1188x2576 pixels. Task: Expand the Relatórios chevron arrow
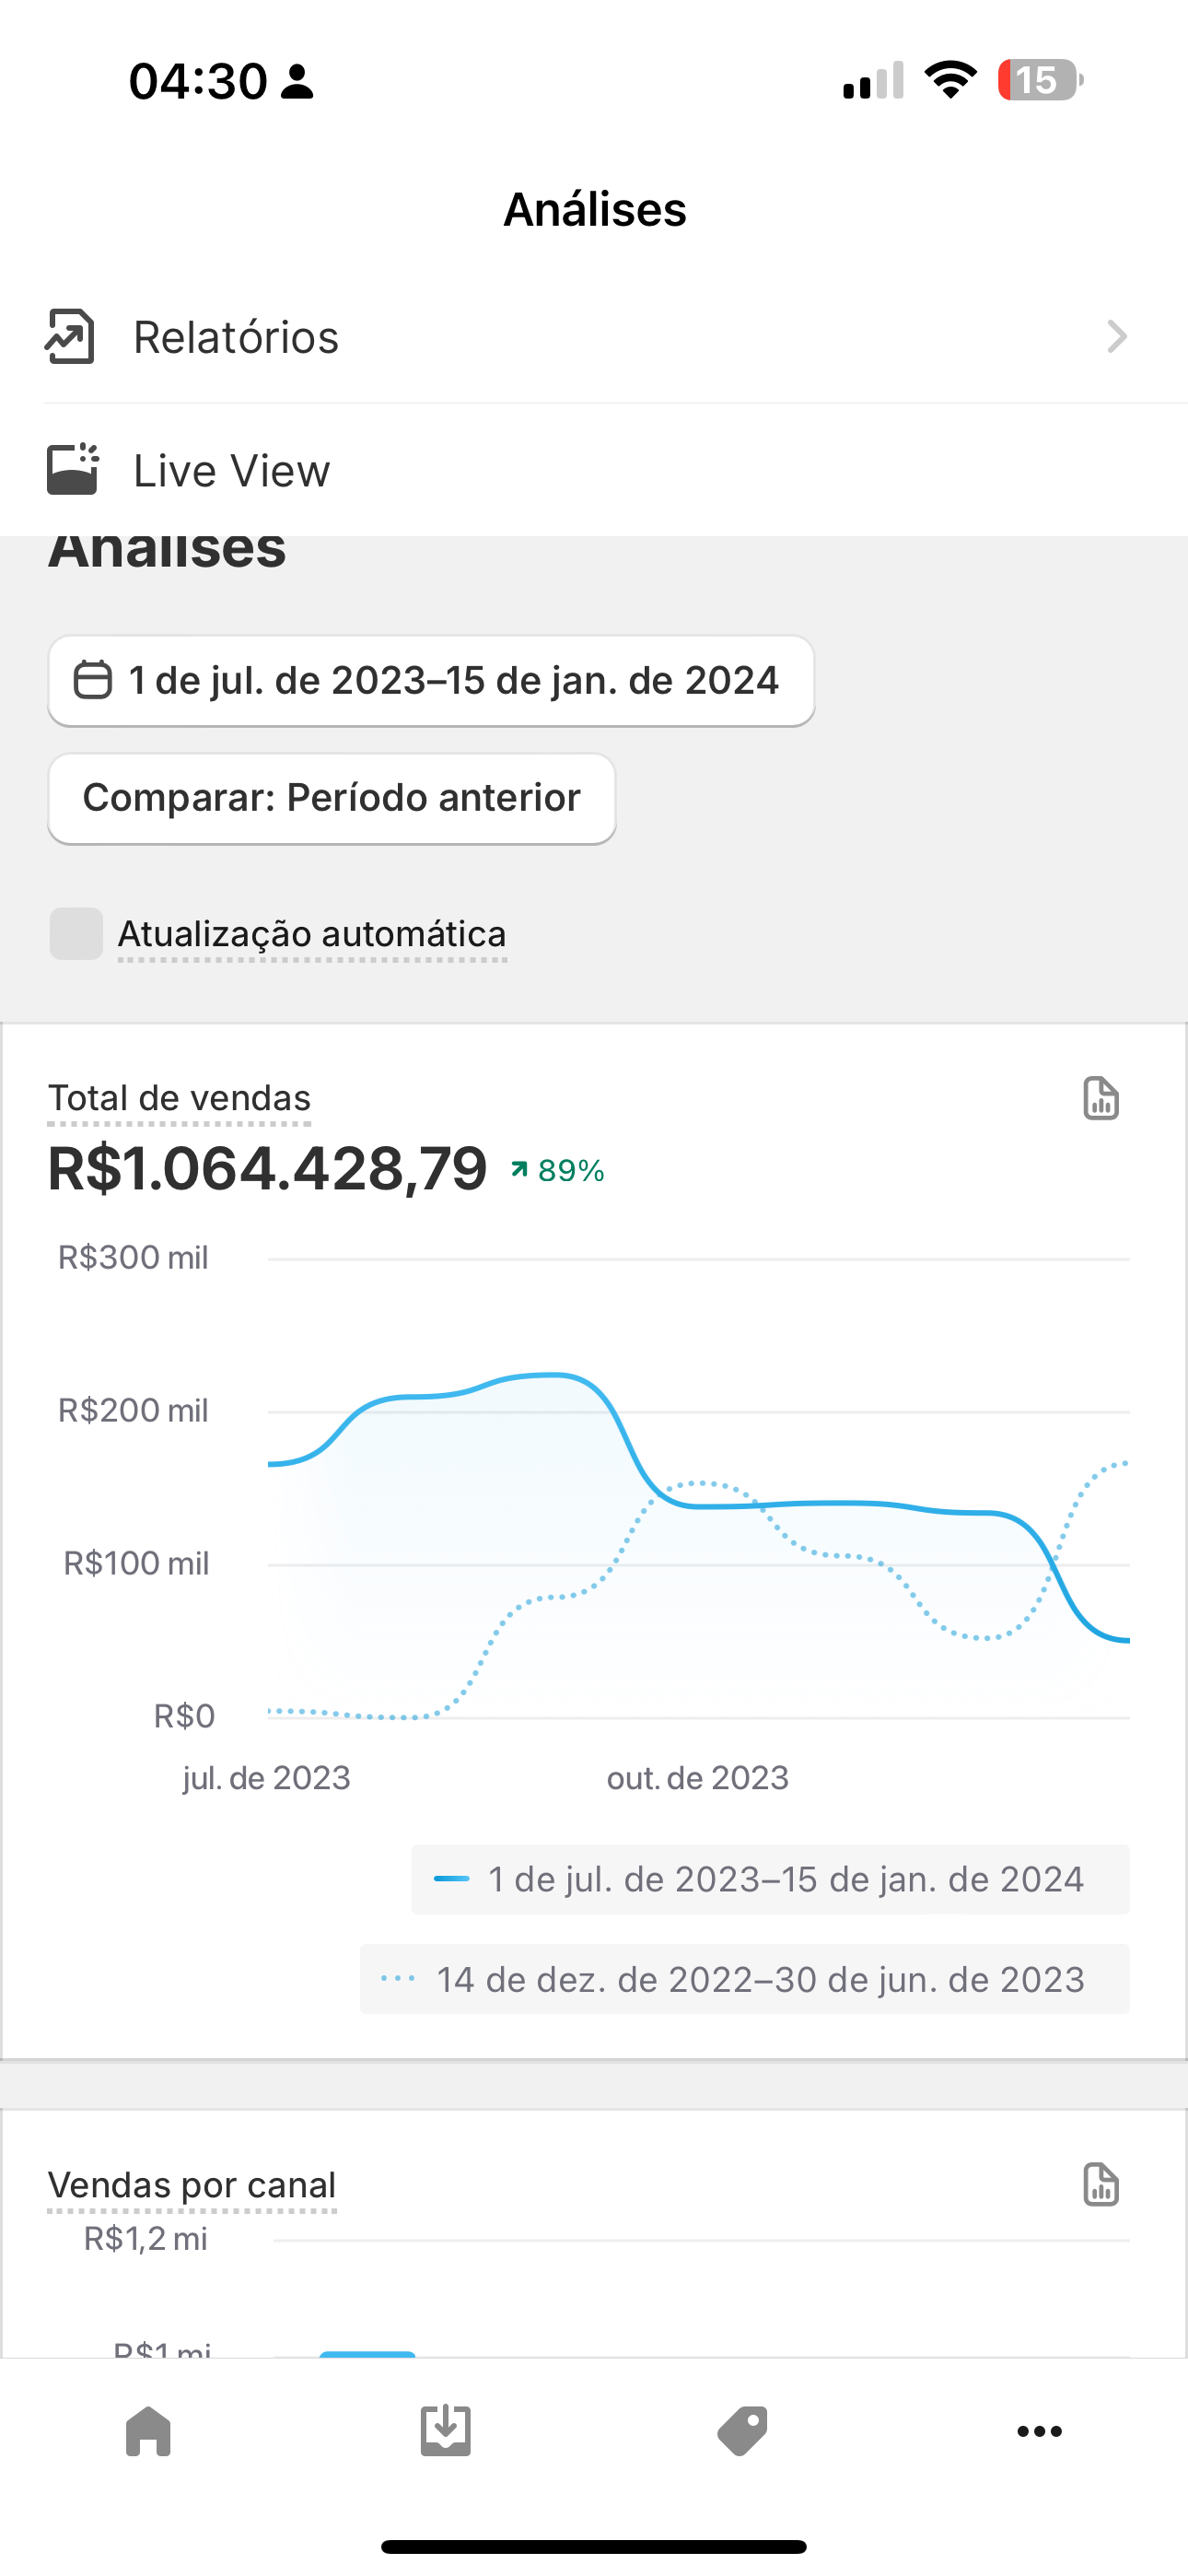coord(1116,337)
